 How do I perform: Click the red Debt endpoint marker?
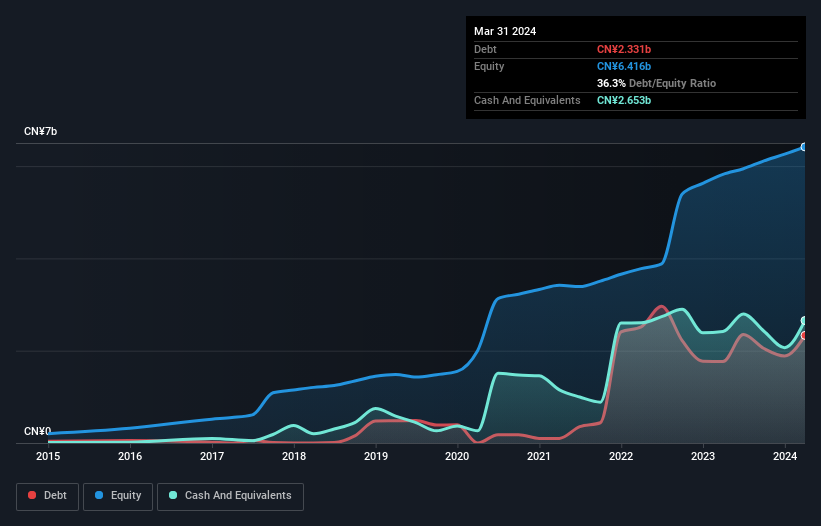pos(804,335)
